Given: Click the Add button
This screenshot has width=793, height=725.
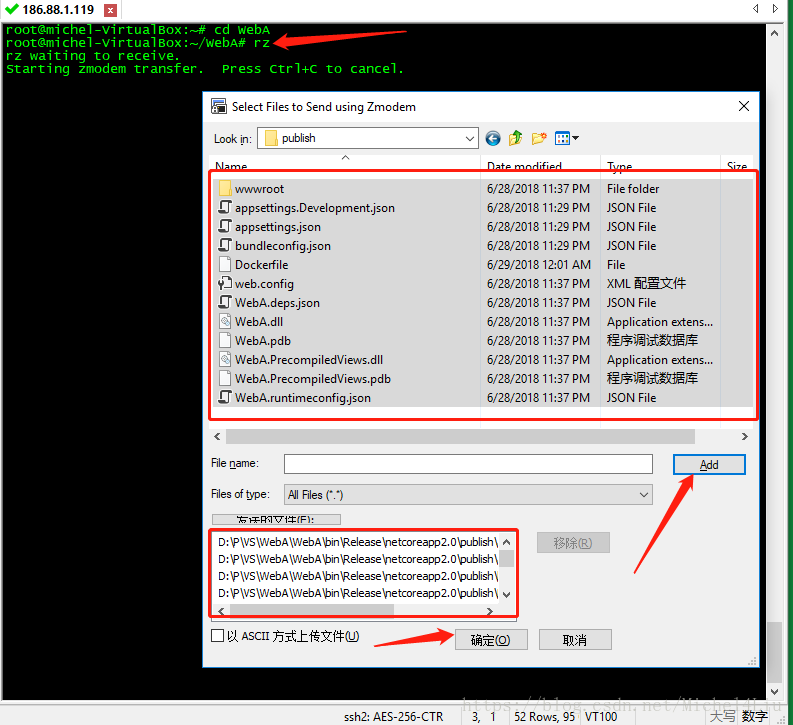Looking at the screenshot, I should click(x=709, y=465).
